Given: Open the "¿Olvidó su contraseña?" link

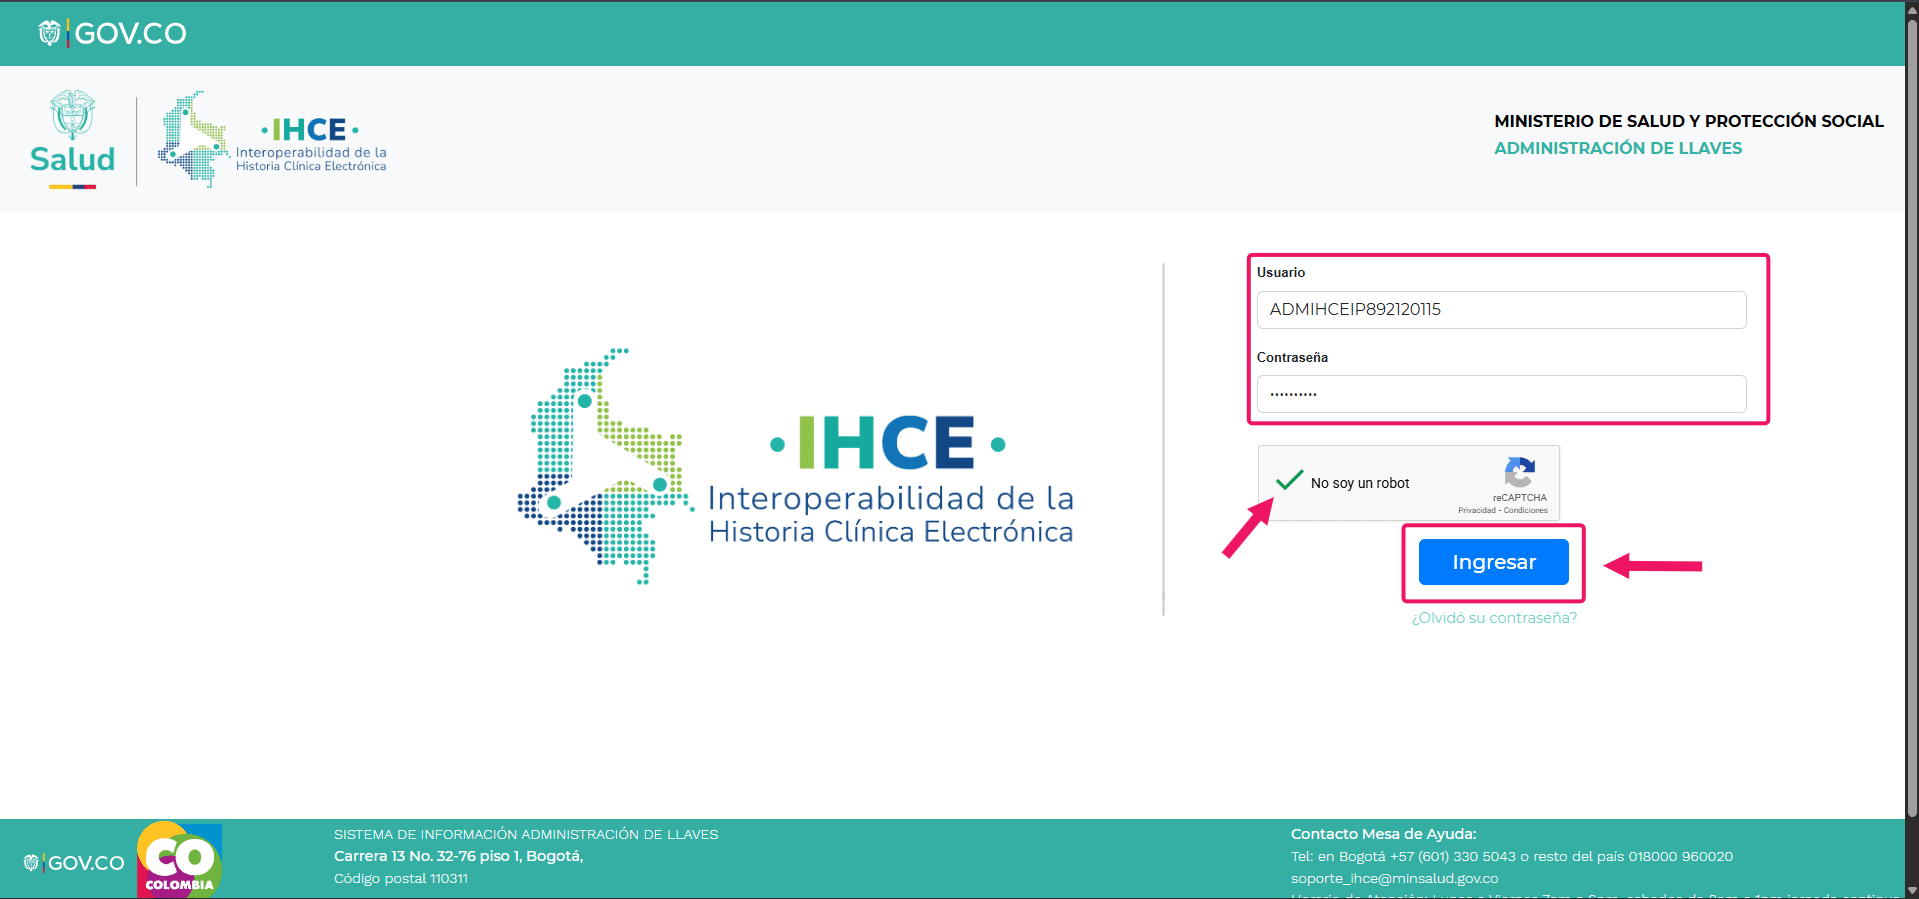Looking at the screenshot, I should pyautogui.click(x=1494, y=618).
